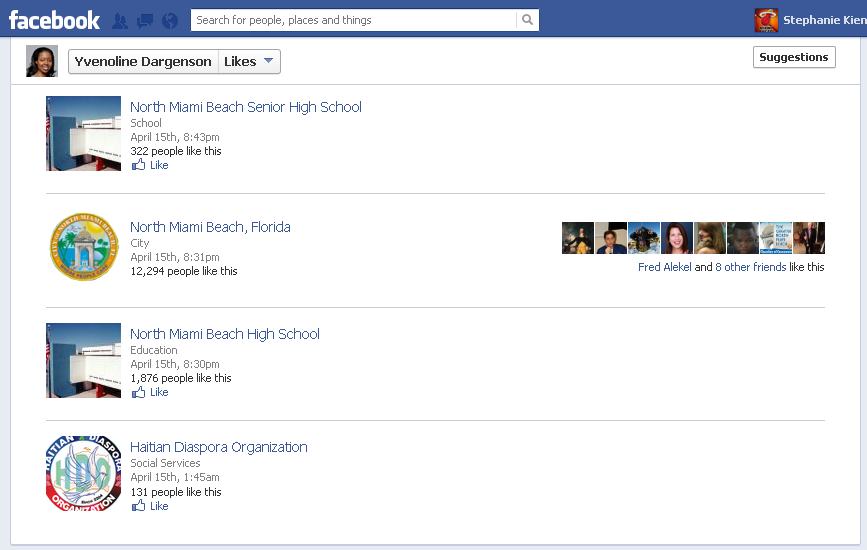Expand the Likes dropdown menu
The width and height of the screenshot is (867, 550).
249,62
